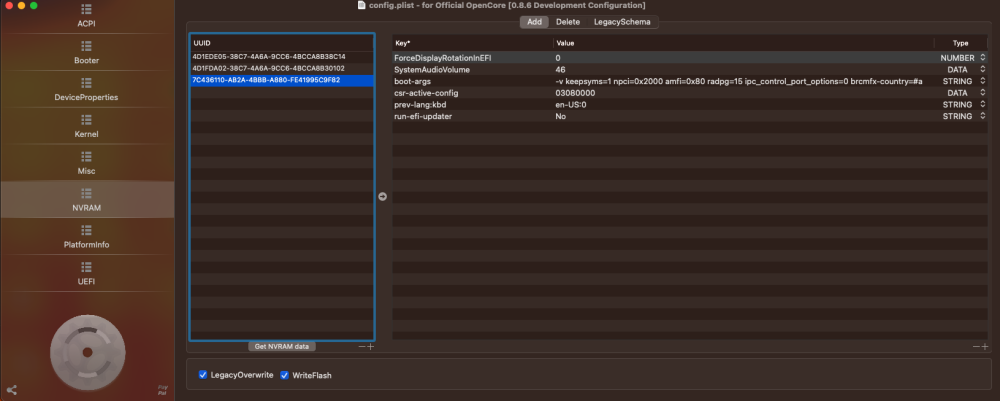Edit the csr-active-config value 03080000
1000x401 pixels.
click(x=576, y=93)
